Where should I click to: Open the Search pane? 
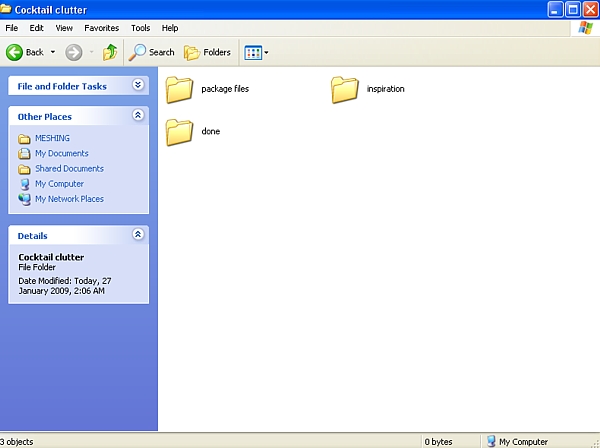click(152, 52)
